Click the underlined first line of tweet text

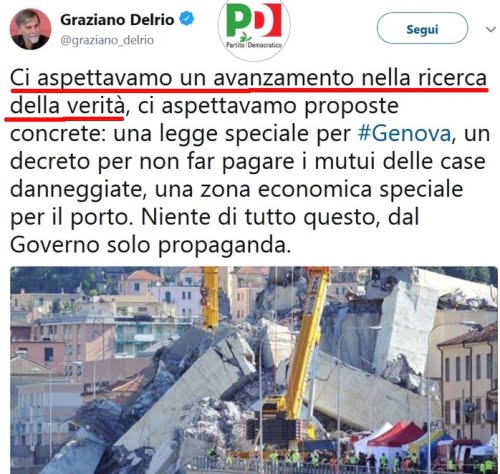[249, 78]
